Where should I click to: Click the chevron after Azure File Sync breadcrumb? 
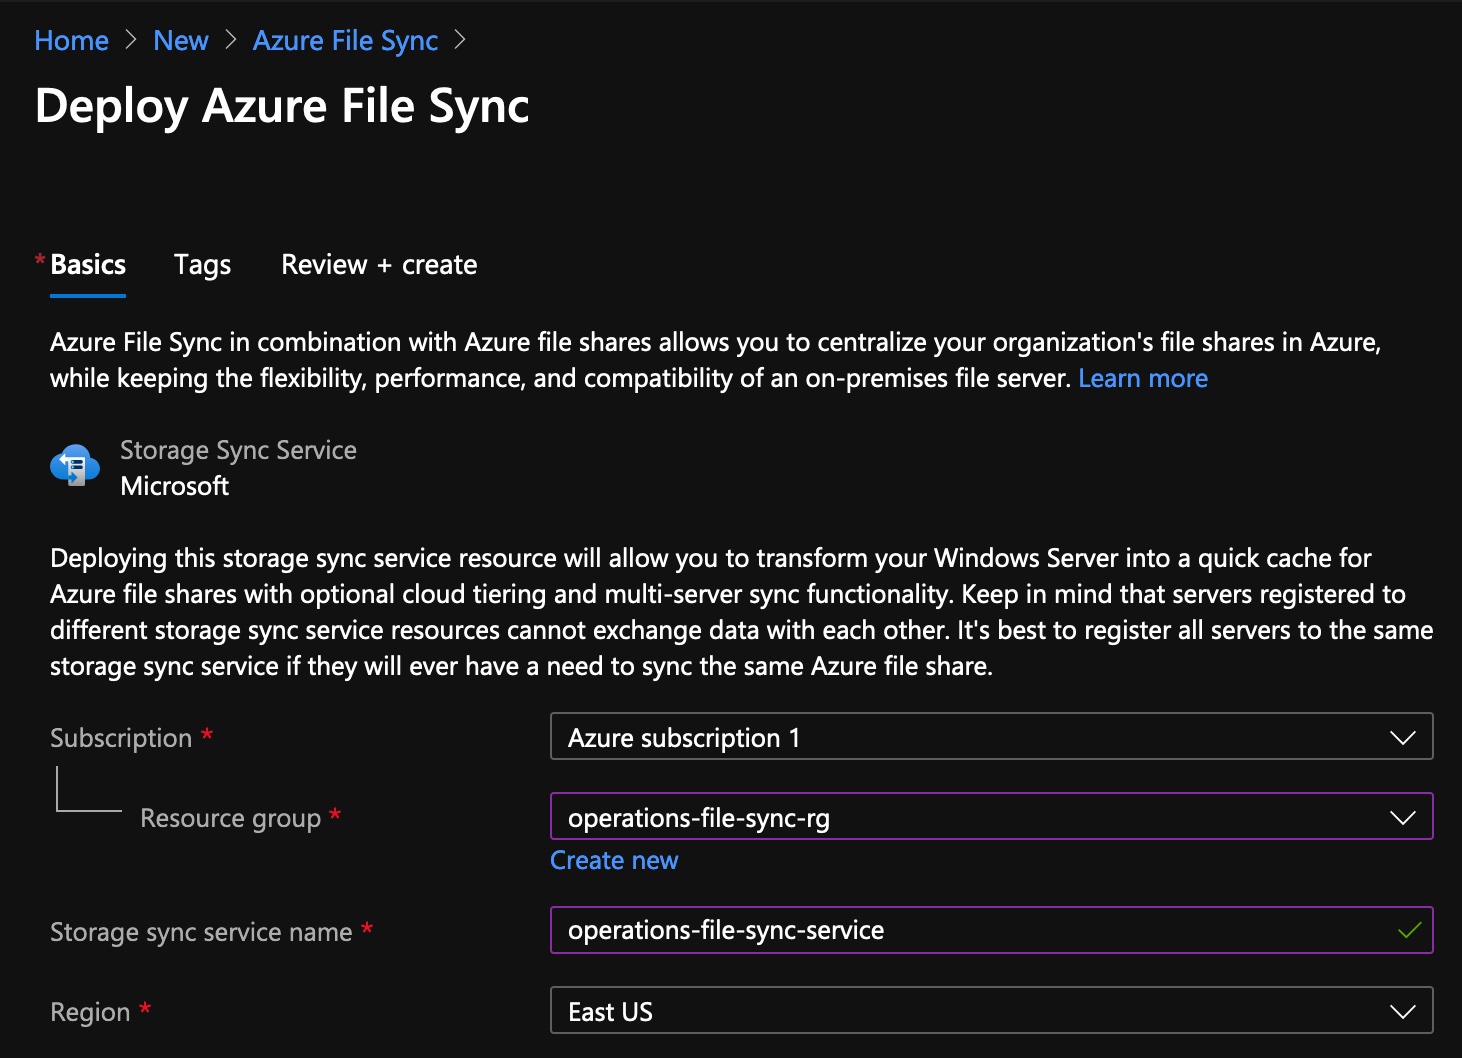460,41
